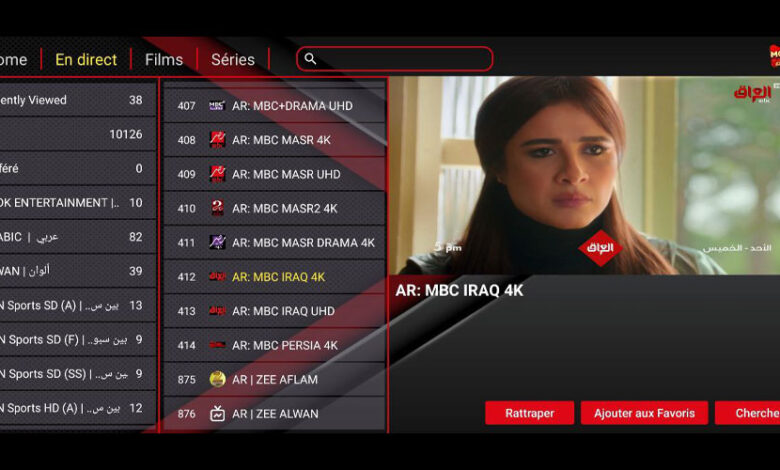Image resolution: width=780 pixels, height=470 pixels.
Task: Click Ajouter aux Favoris button
Action: coord(644,413)
